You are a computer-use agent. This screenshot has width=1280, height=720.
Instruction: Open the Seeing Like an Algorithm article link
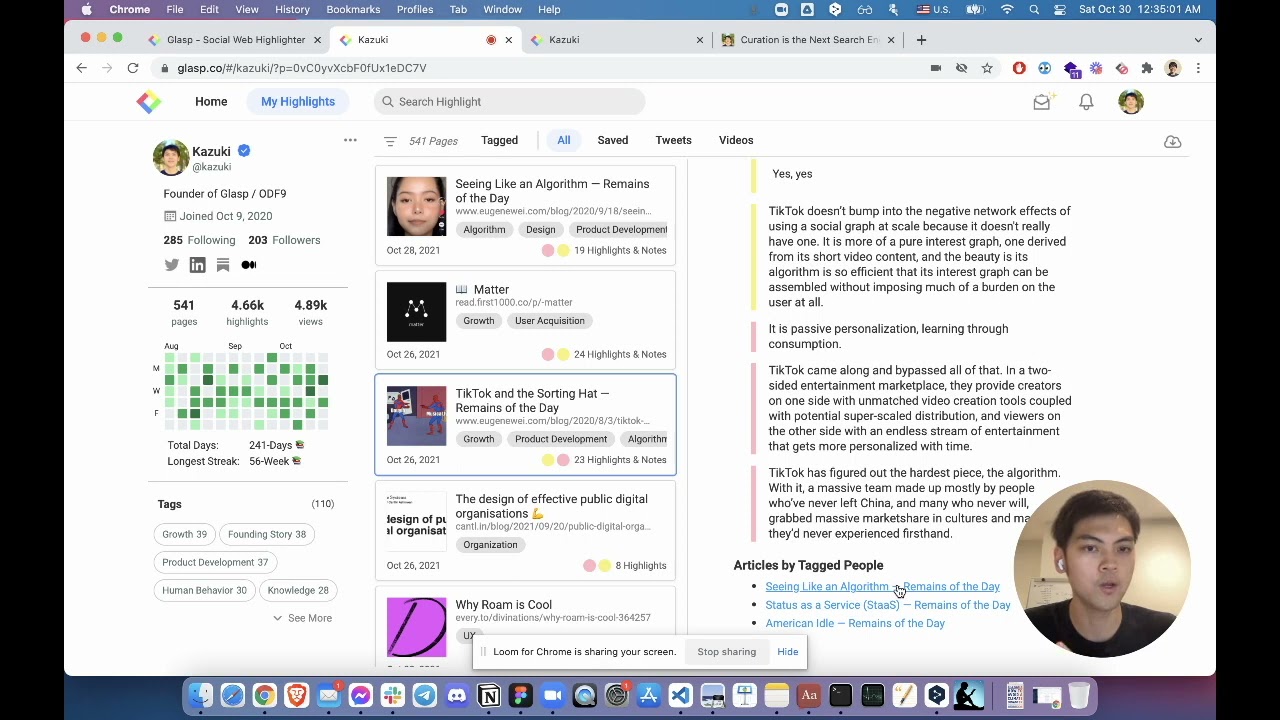(882, 587)
